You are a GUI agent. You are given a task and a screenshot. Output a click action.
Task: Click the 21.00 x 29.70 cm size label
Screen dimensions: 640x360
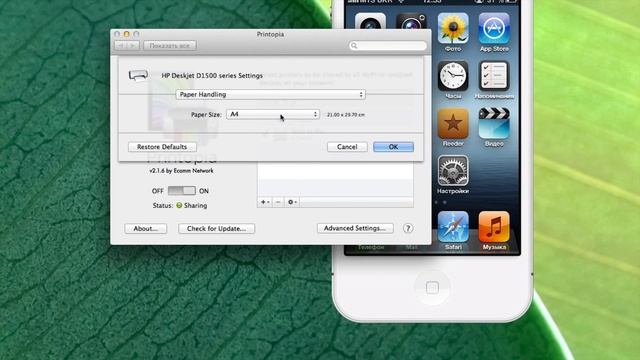point(346,115)
